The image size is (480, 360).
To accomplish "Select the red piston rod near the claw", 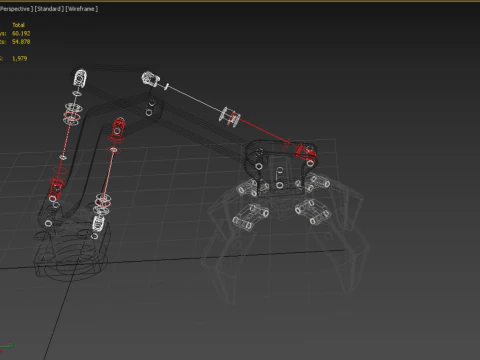I will pyautogui.click(x=265, y=132).
